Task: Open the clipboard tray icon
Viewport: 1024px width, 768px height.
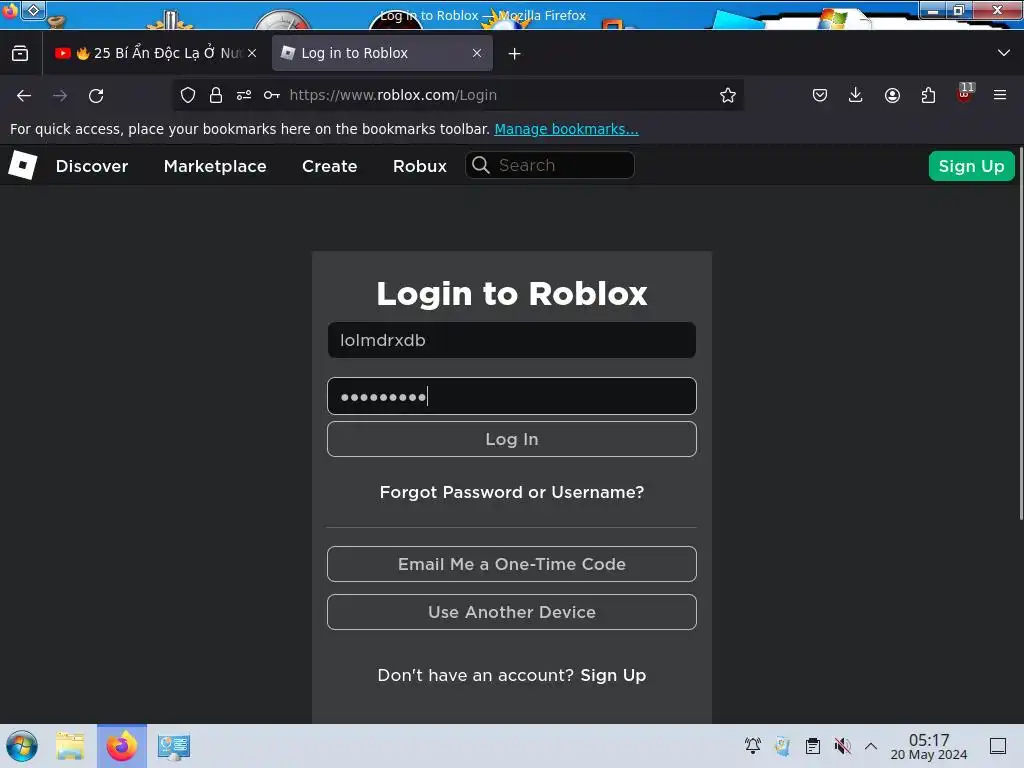Action: coord(812,746)
